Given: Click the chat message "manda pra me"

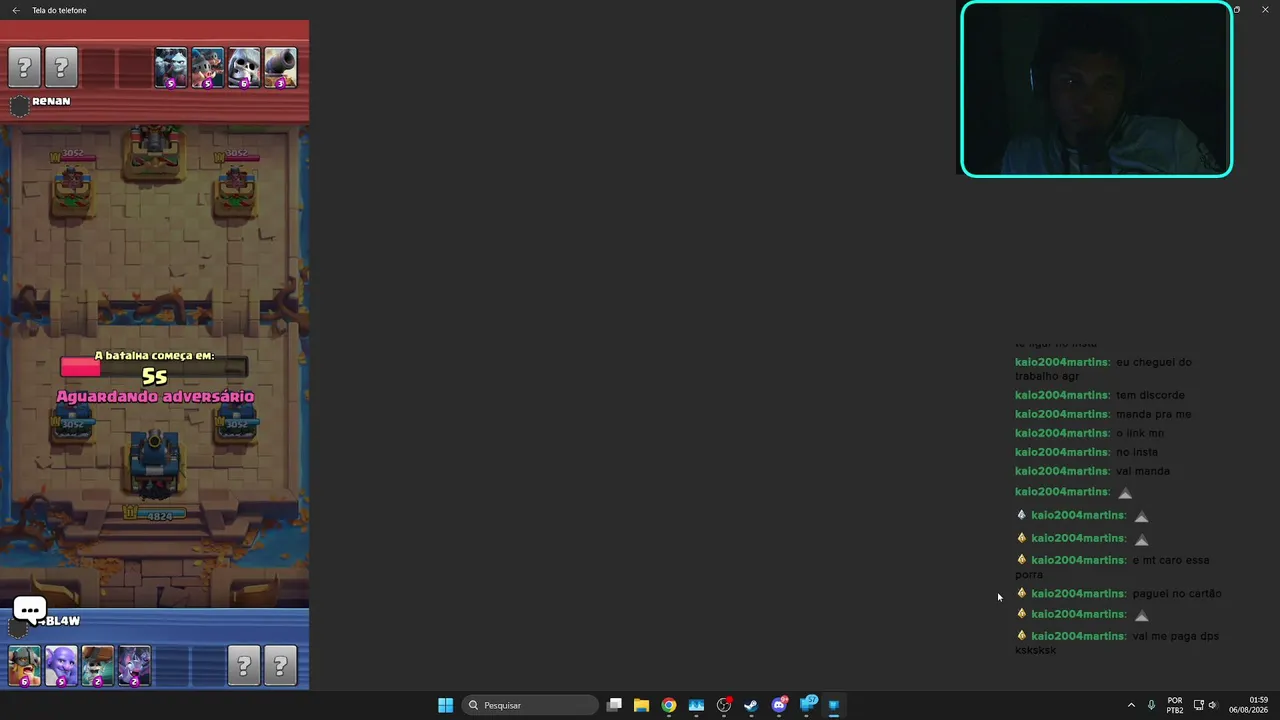Looking at the screenshot, I should 1153,414.
